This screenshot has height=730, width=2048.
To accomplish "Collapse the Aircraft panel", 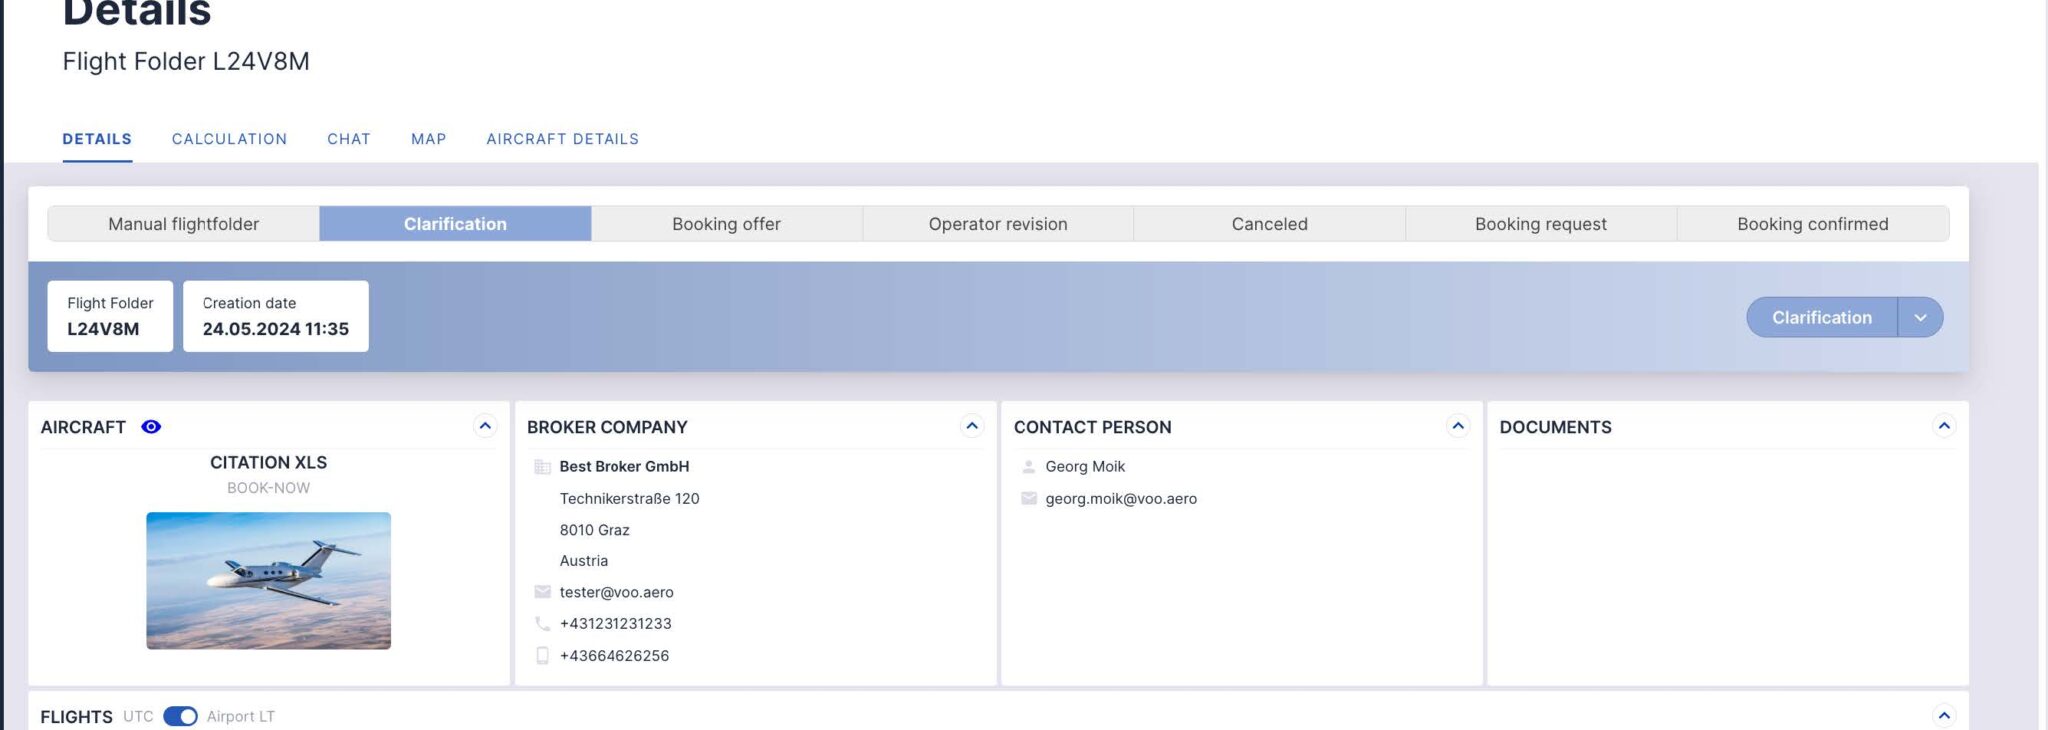I will click(x=485, y=426).
